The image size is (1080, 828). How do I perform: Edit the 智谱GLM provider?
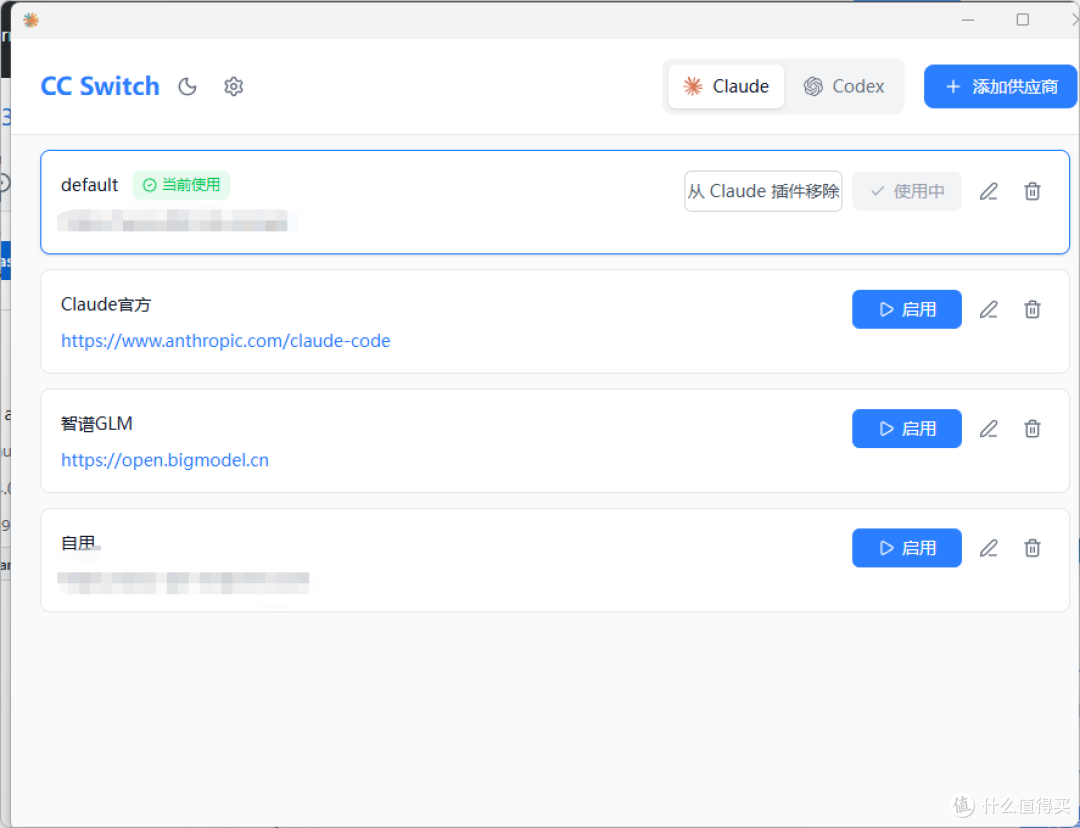point(989,428)
